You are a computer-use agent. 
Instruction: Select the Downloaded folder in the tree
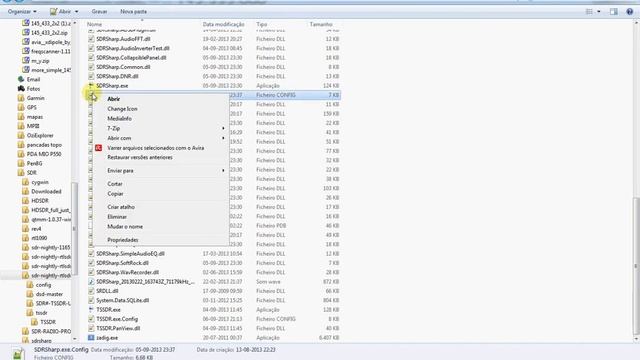46,191
